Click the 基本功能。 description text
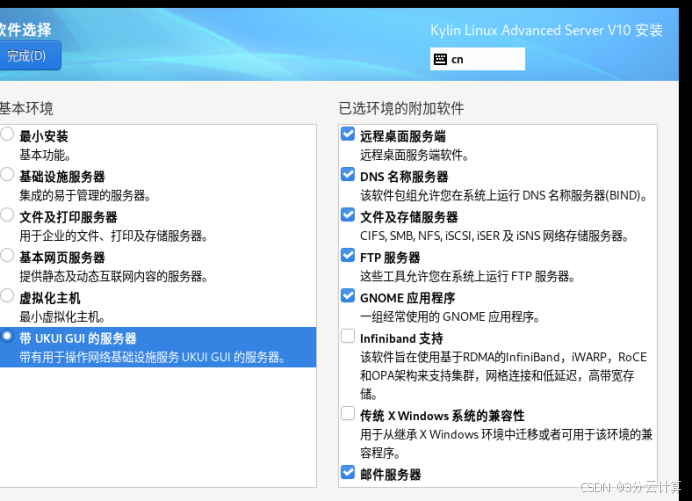Image resolution: width=692 pixels, height=501 pixels. coord(45,155)
